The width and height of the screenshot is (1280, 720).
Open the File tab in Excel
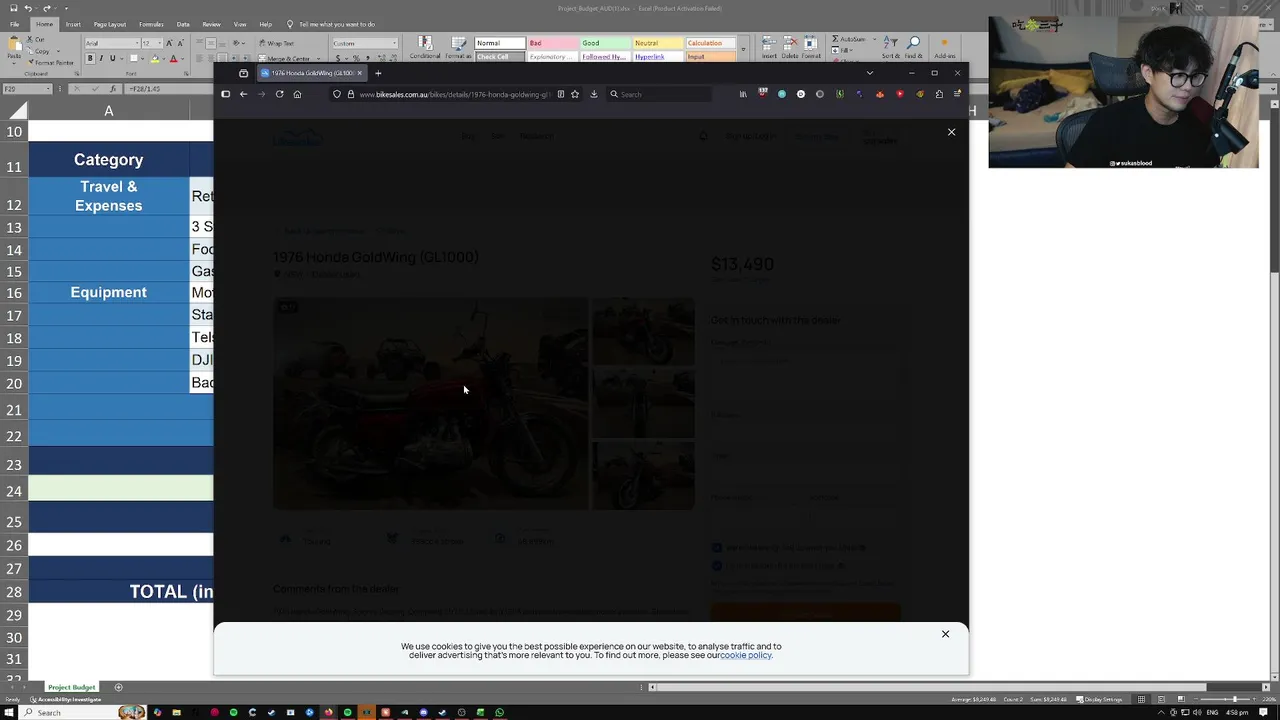[x=14, y=24]
